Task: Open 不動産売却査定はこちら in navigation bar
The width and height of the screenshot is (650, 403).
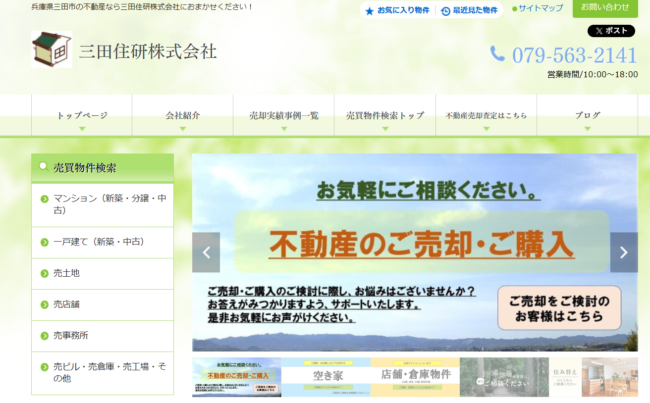Action: 486,115
